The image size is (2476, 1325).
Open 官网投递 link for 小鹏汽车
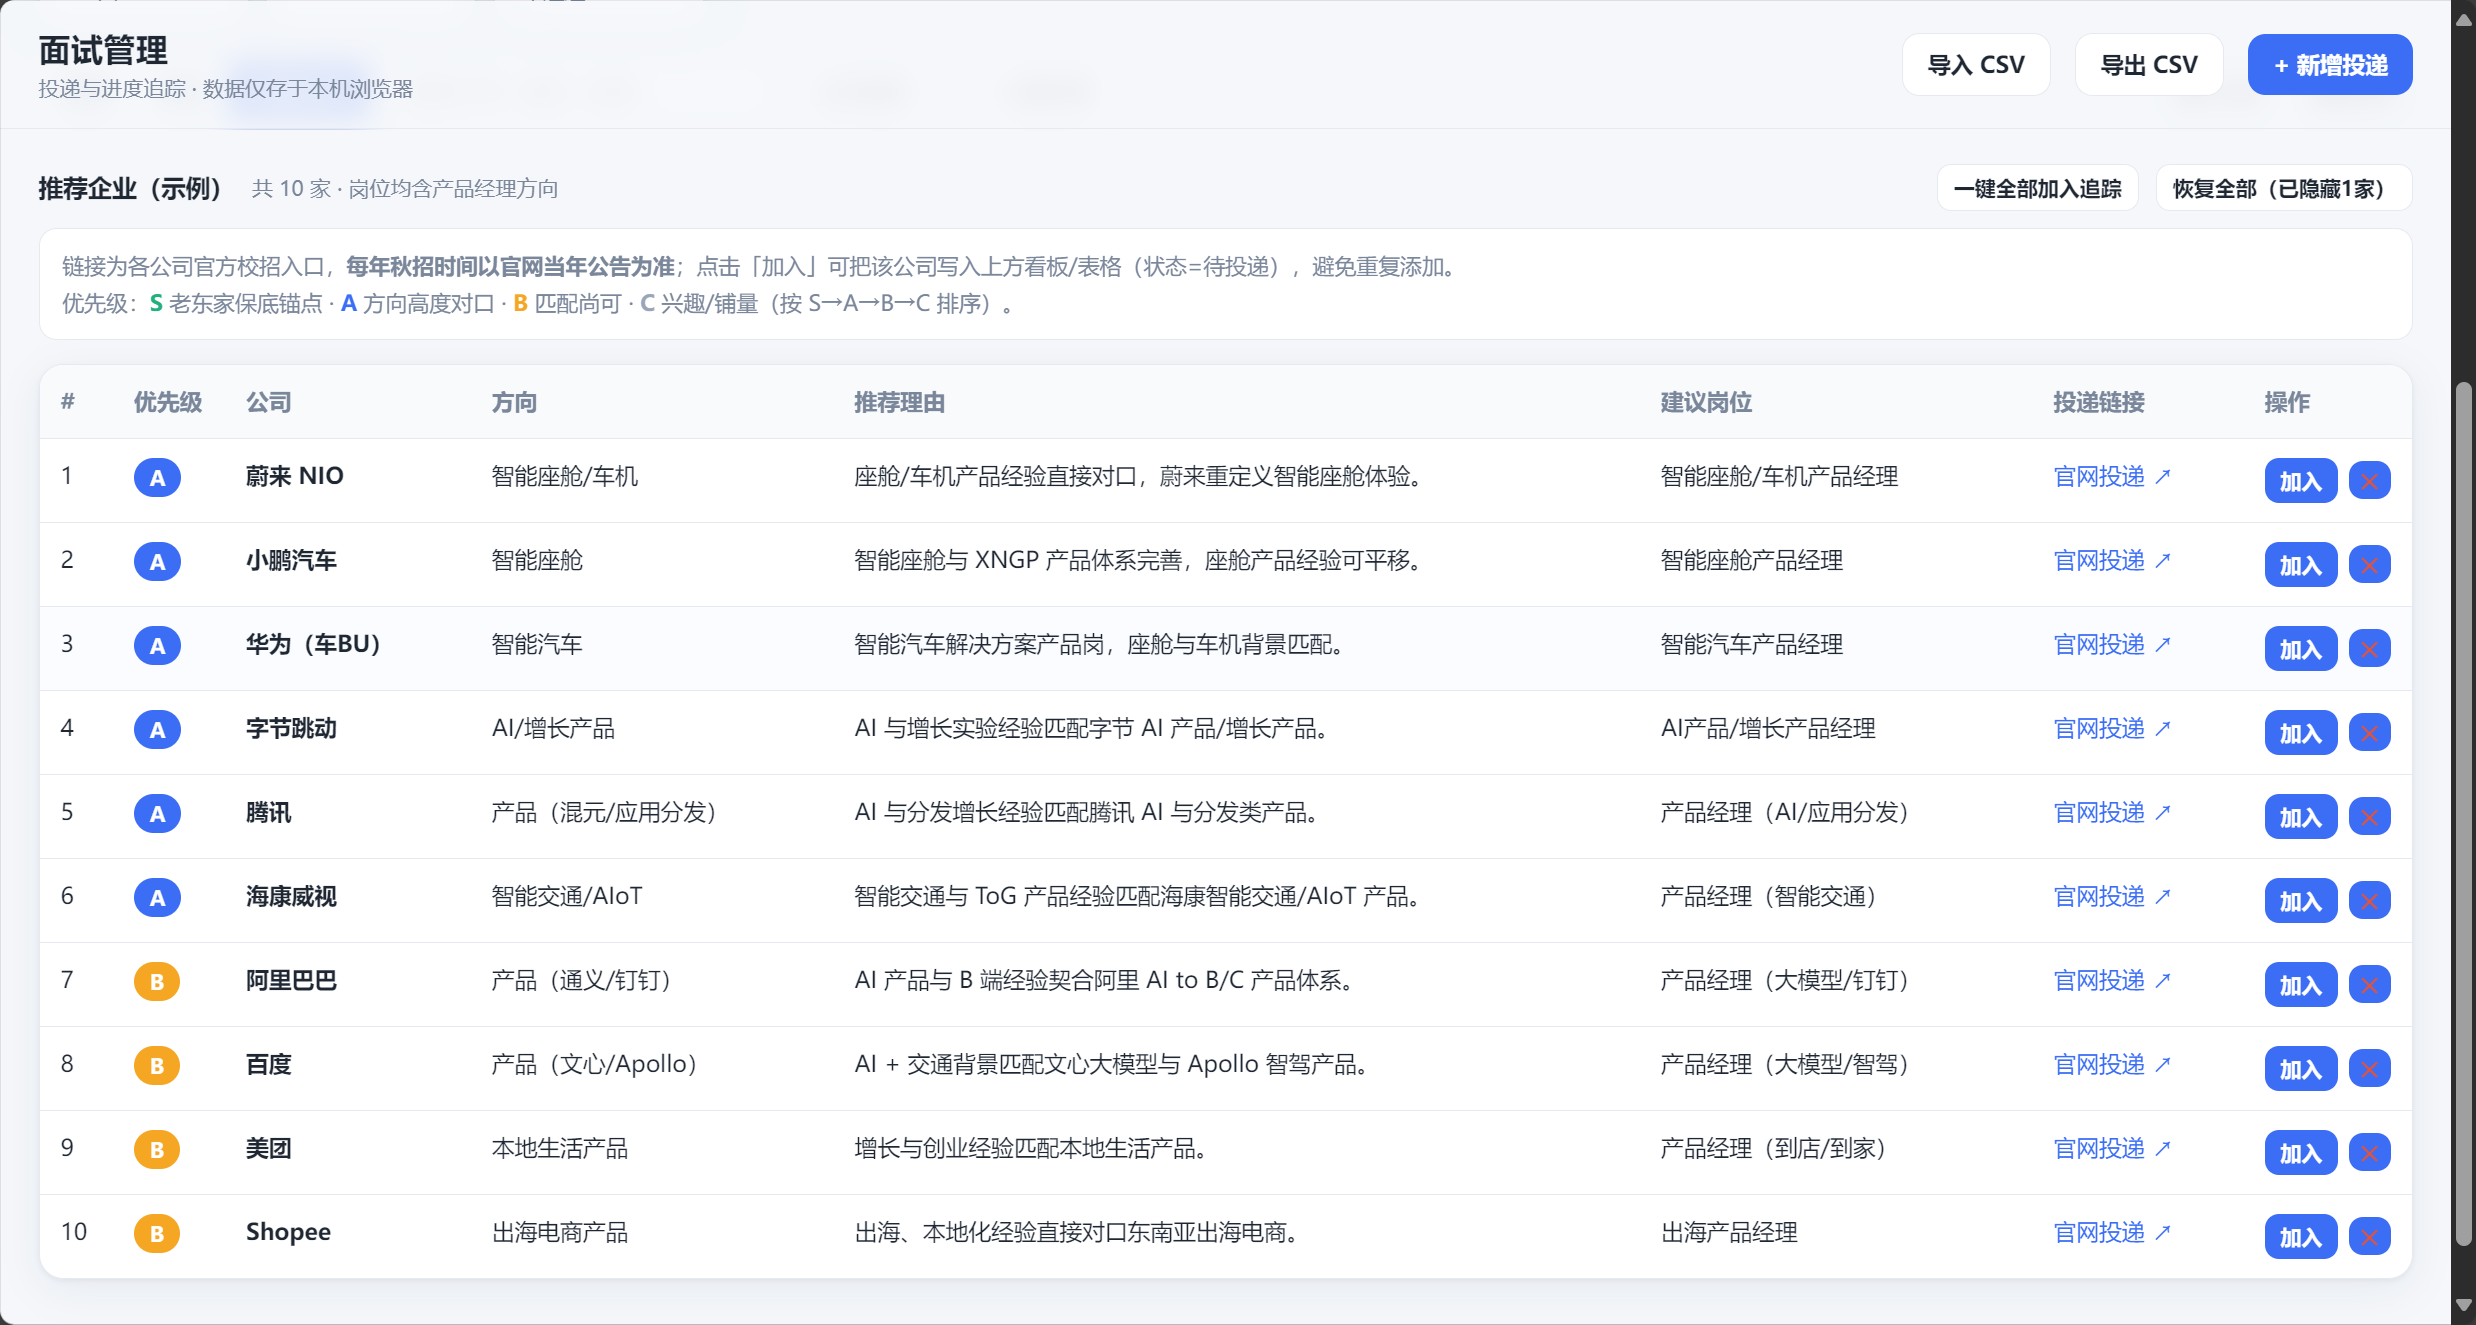(x=2111, y=561)
